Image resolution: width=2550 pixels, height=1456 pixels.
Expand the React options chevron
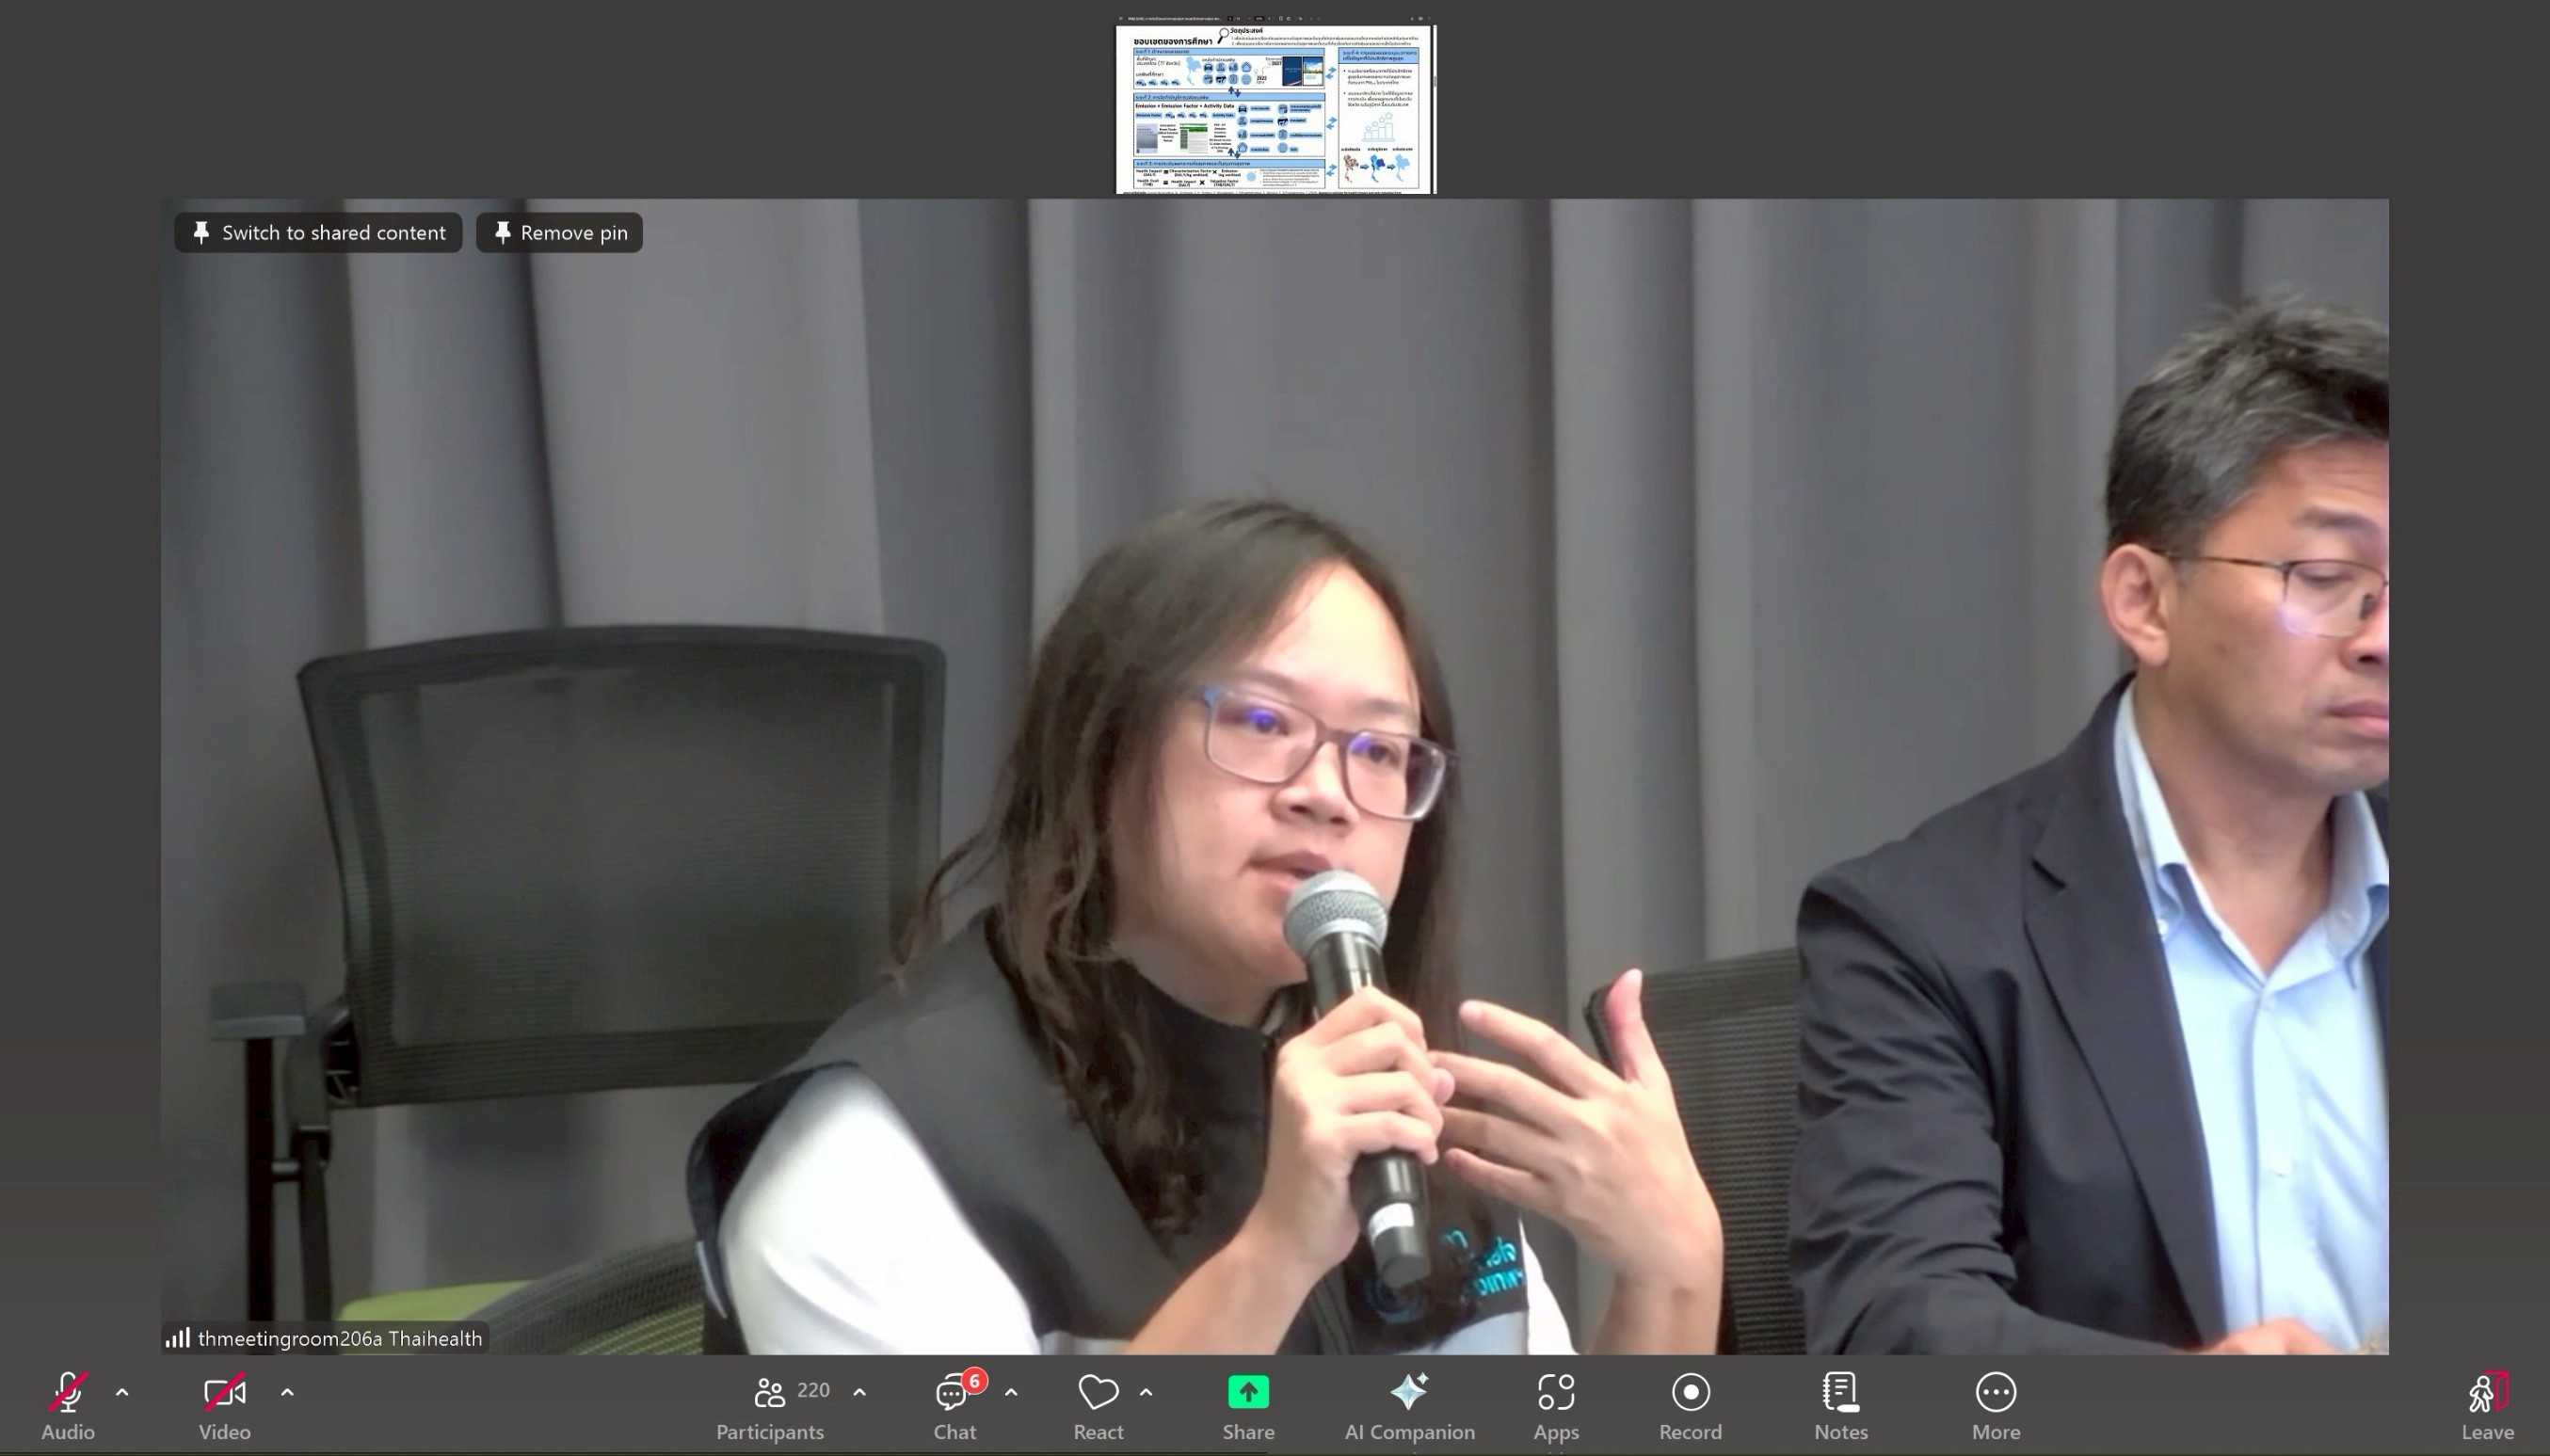click(1146, 1392)
